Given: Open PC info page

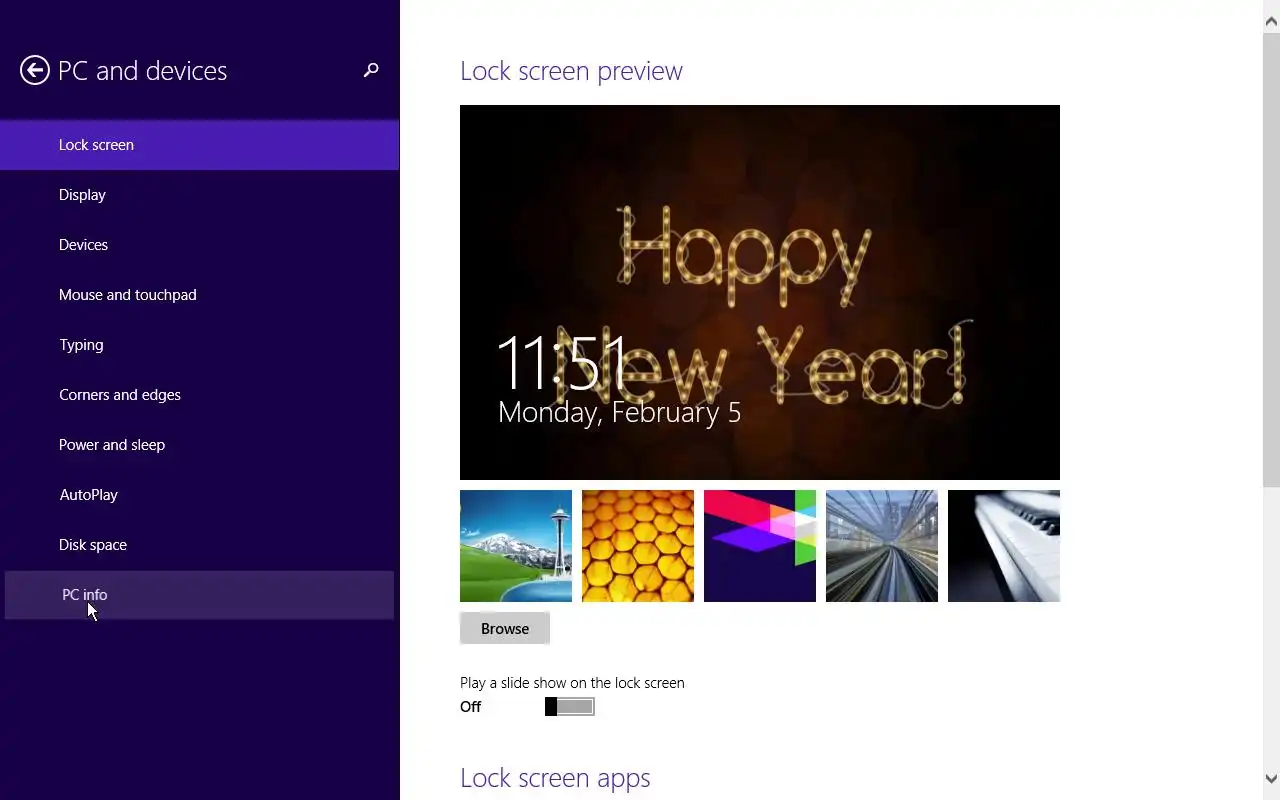Looking at the screenshot, I should (x=200, y=595).
